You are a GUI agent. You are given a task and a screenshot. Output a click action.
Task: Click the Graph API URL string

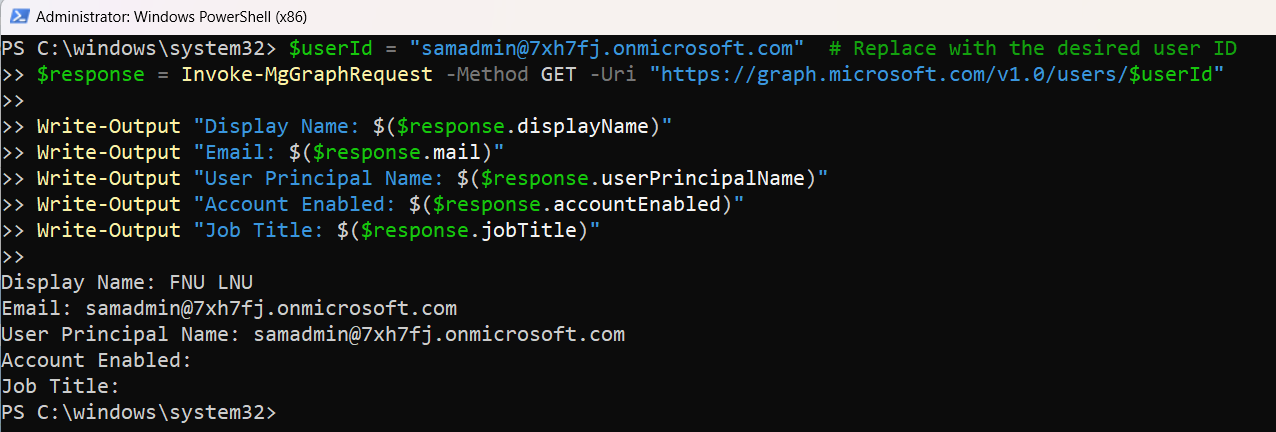click(x=936, y=74)
